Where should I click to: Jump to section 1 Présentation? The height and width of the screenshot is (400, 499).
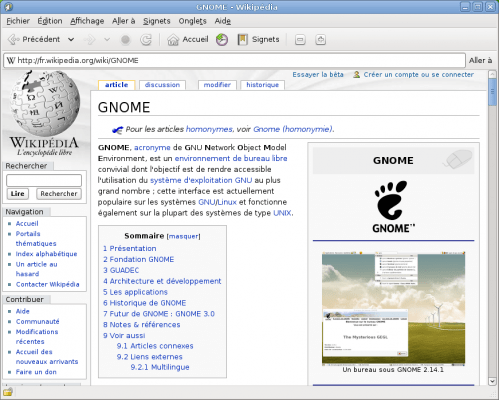(x=129, y=248)
